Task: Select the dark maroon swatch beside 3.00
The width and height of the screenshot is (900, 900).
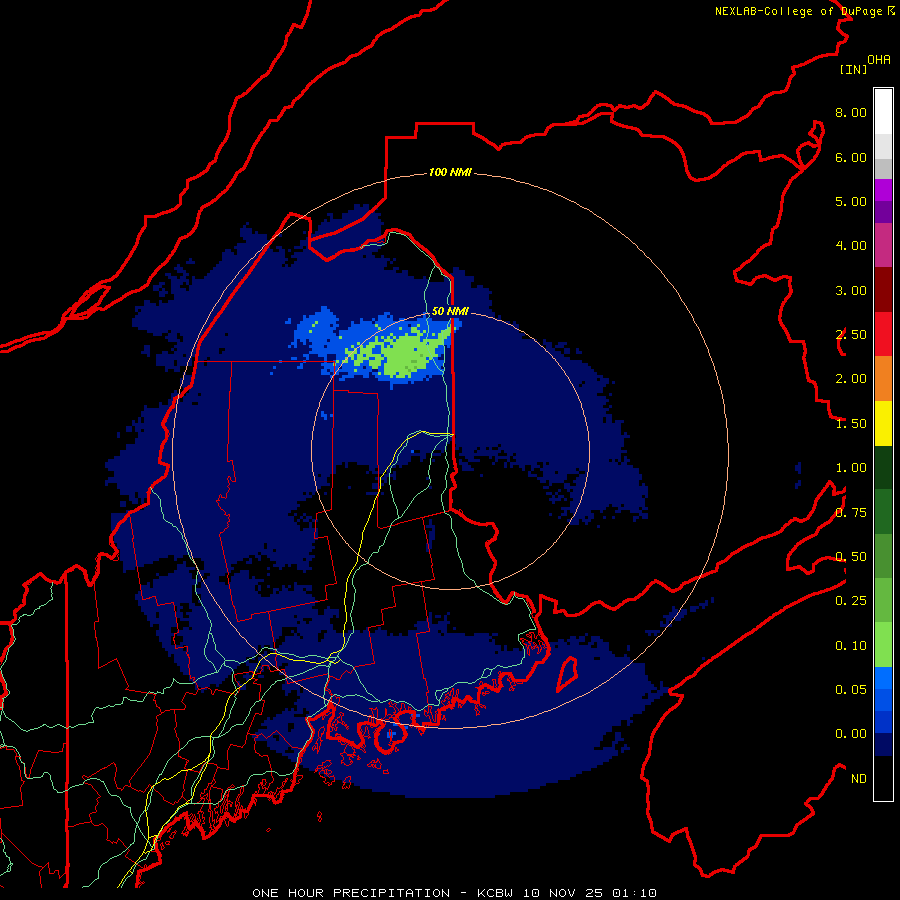Action: click(883, 290)
